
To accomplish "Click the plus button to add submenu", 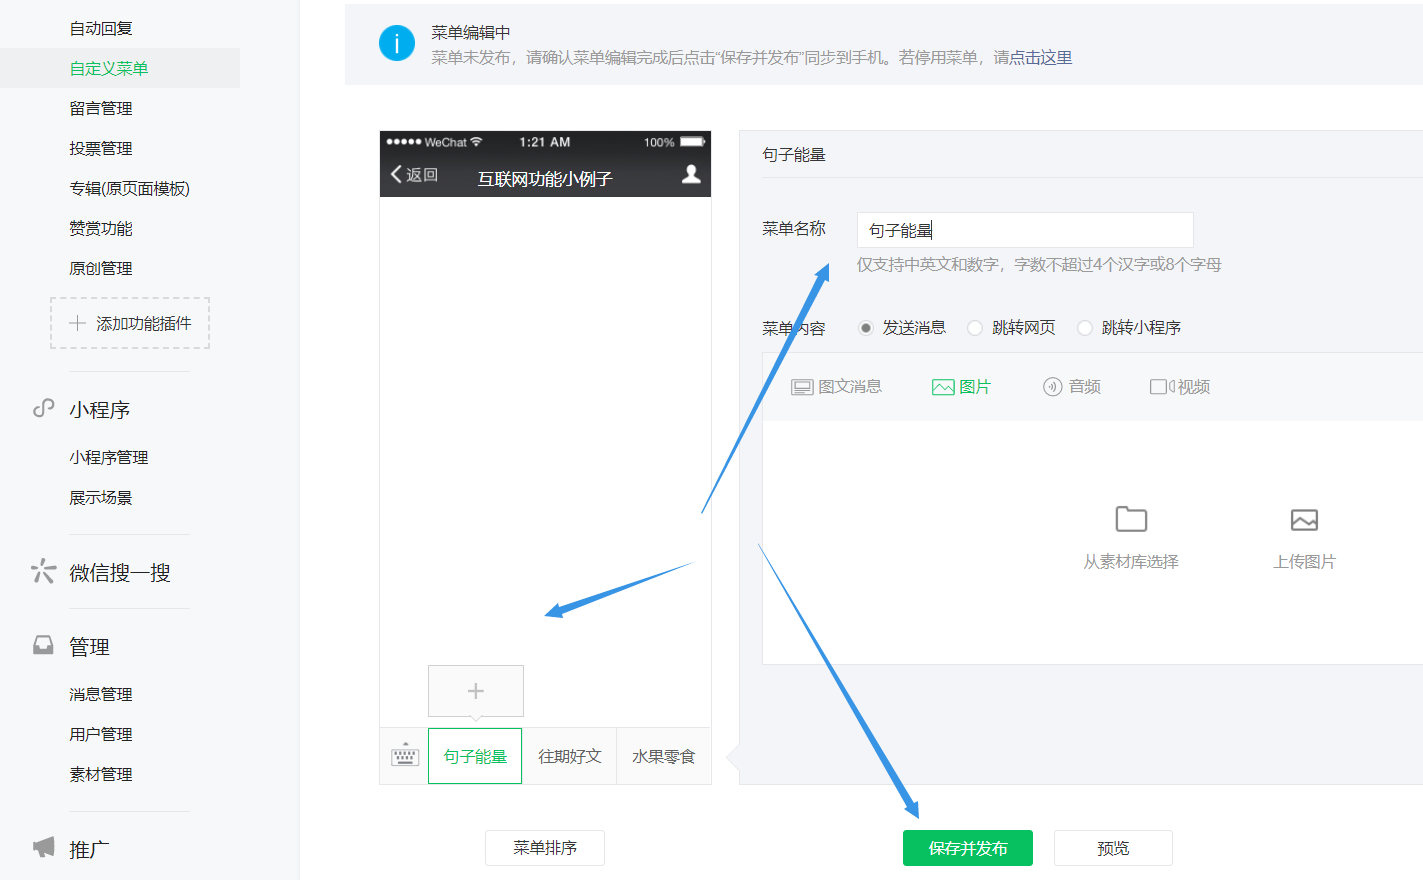I will [476, 691].
